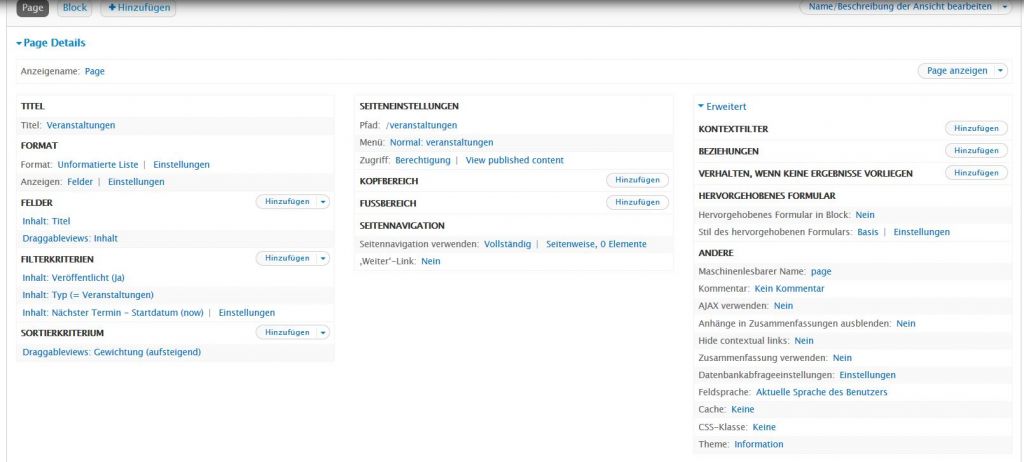Add a Kontextfilter with Hinzufügen

click(x=975, y=129)
